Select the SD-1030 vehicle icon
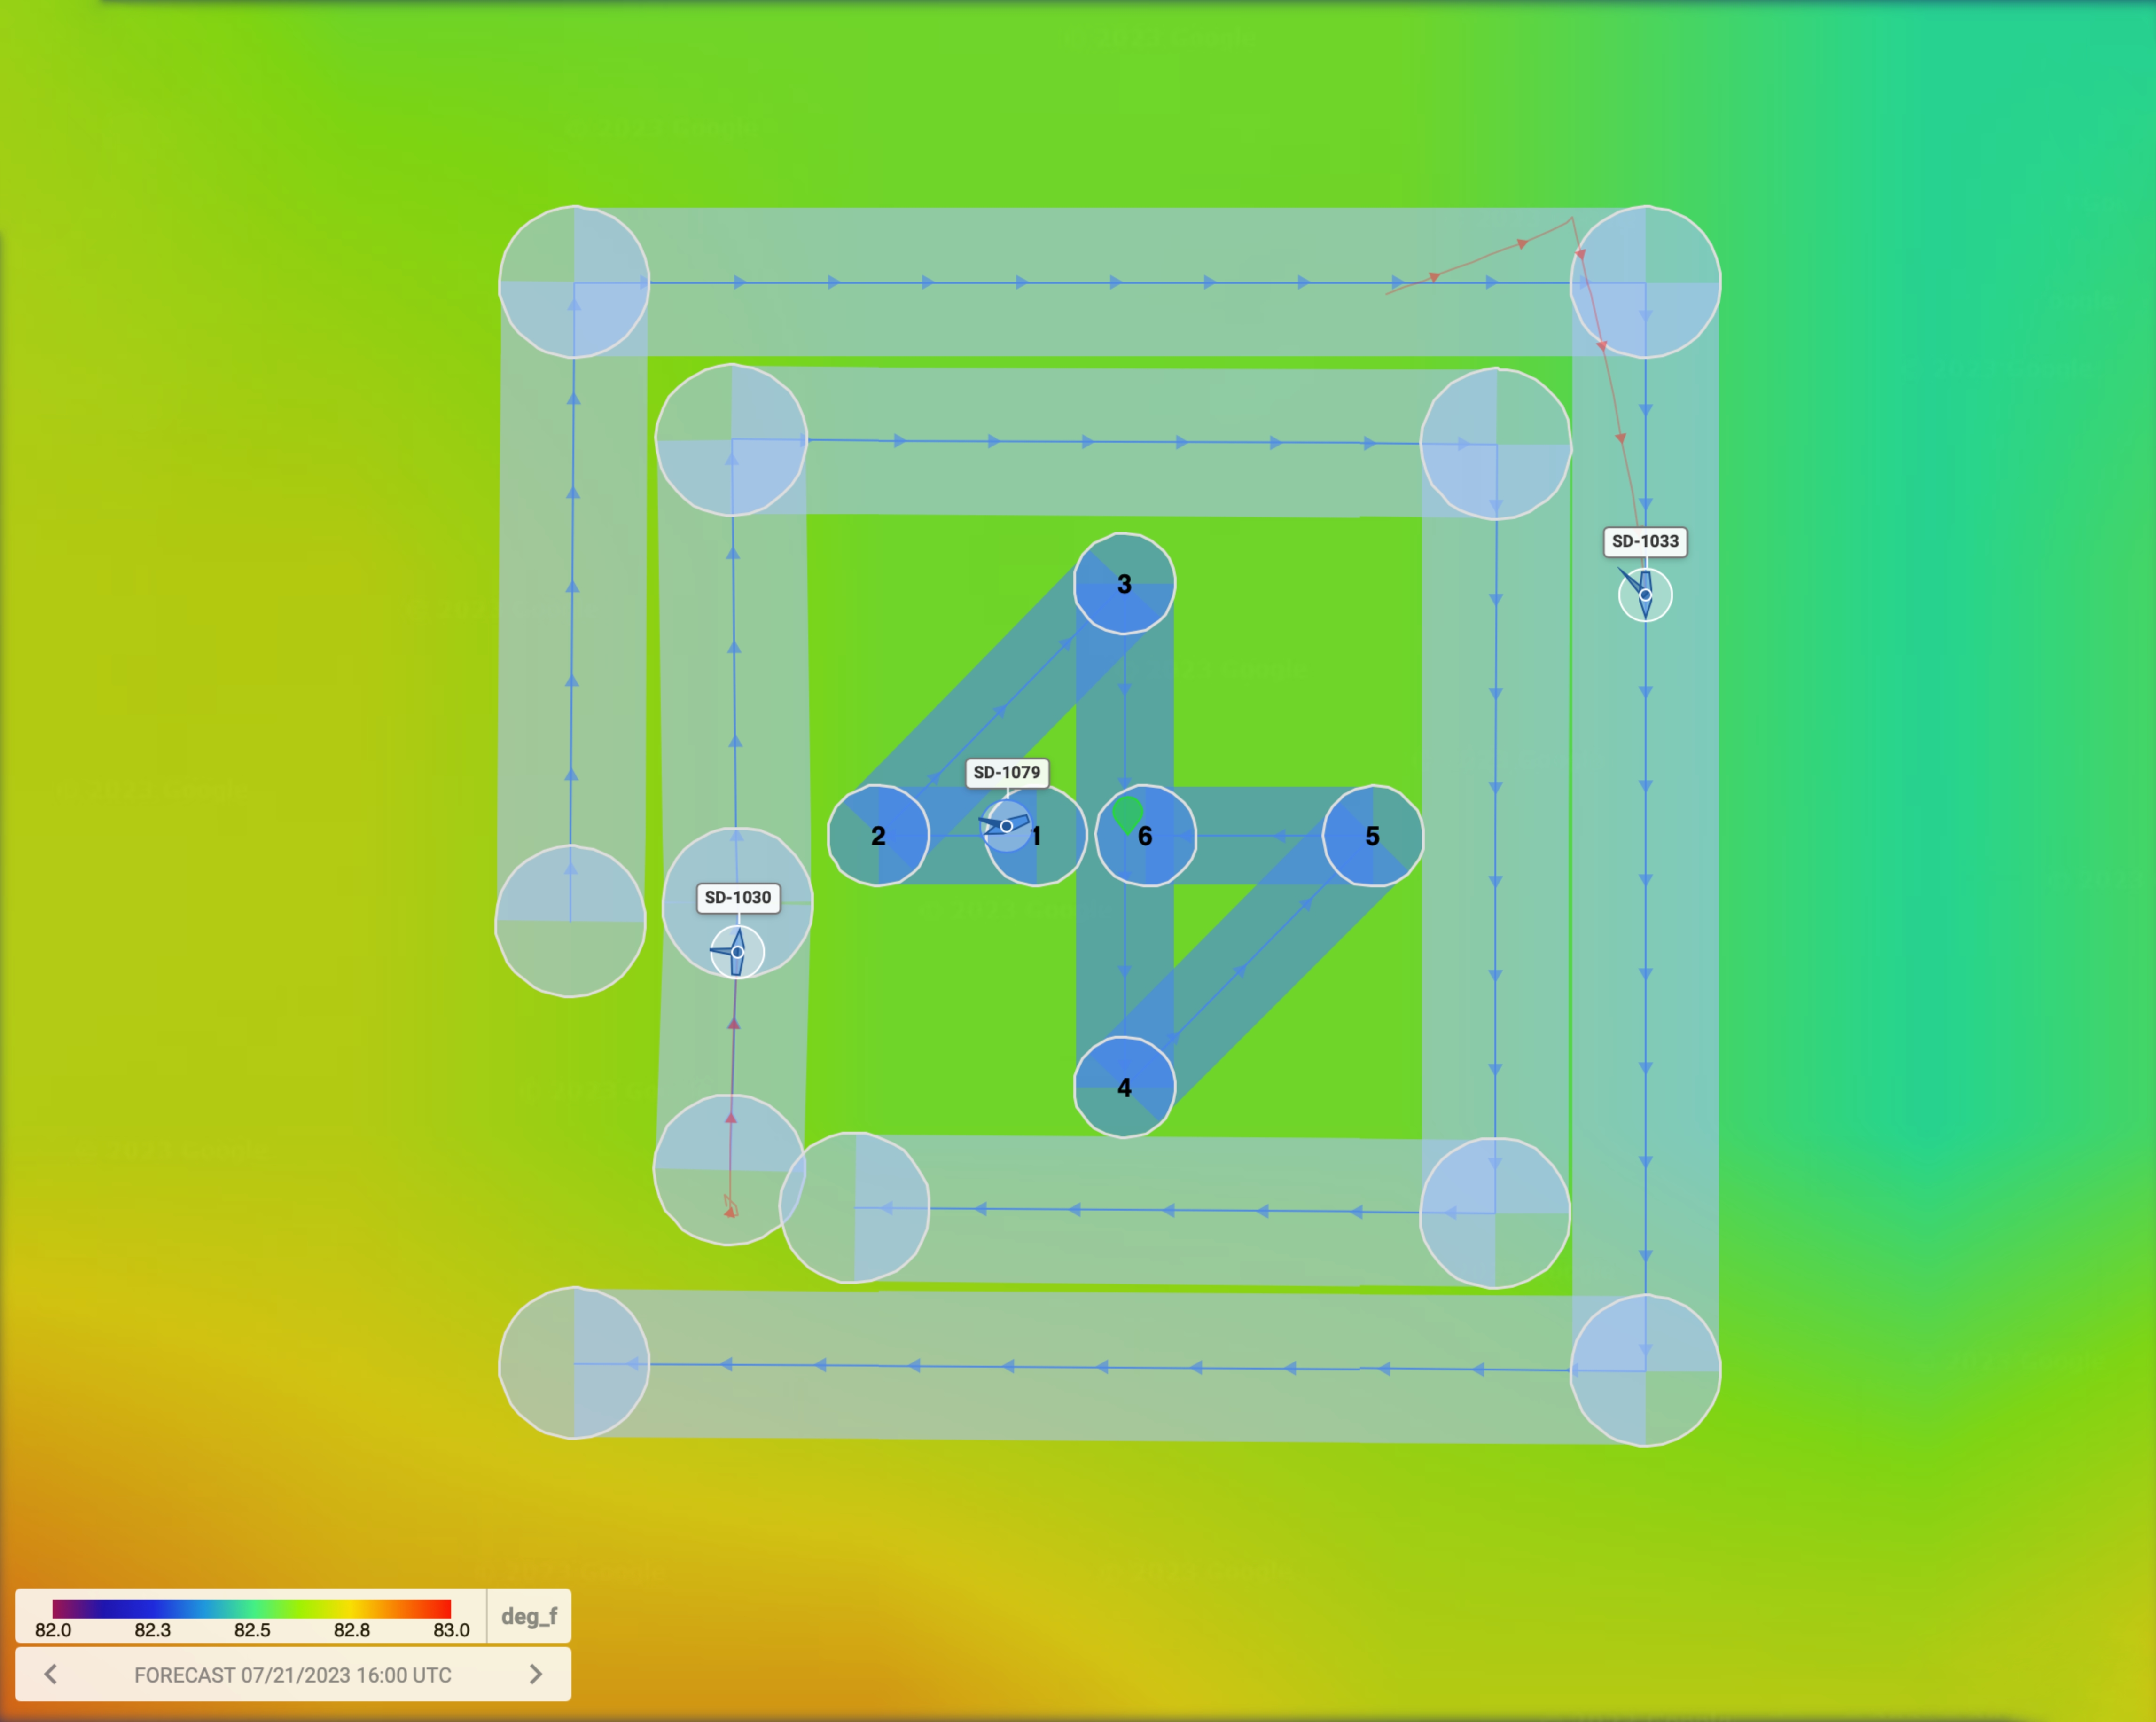This screenshot has width=2156, height=1722. (x=737, y=952)
